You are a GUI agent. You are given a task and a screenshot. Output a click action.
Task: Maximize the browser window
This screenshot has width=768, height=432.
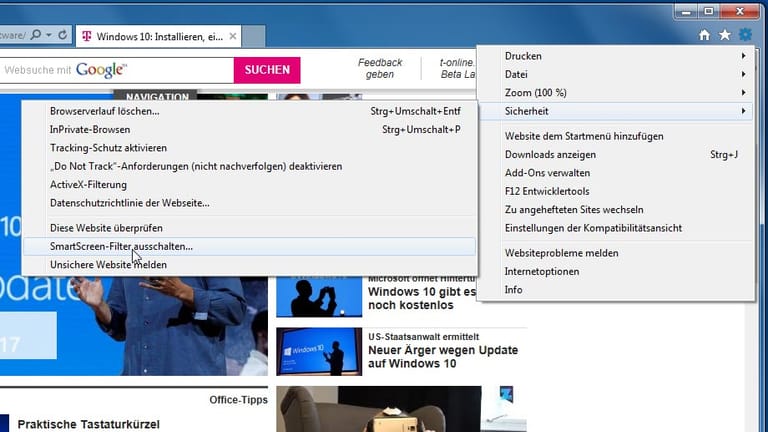coord(708,11)
